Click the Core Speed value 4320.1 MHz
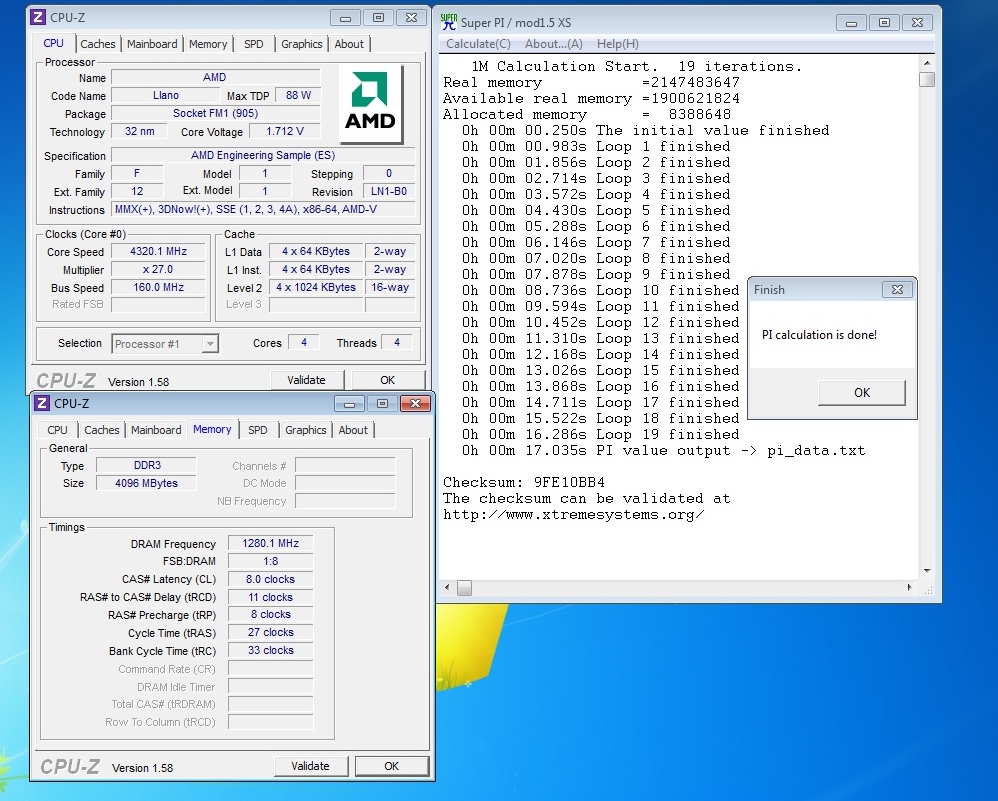The width and height of the screenshot is (998, 801). [158, 252]
